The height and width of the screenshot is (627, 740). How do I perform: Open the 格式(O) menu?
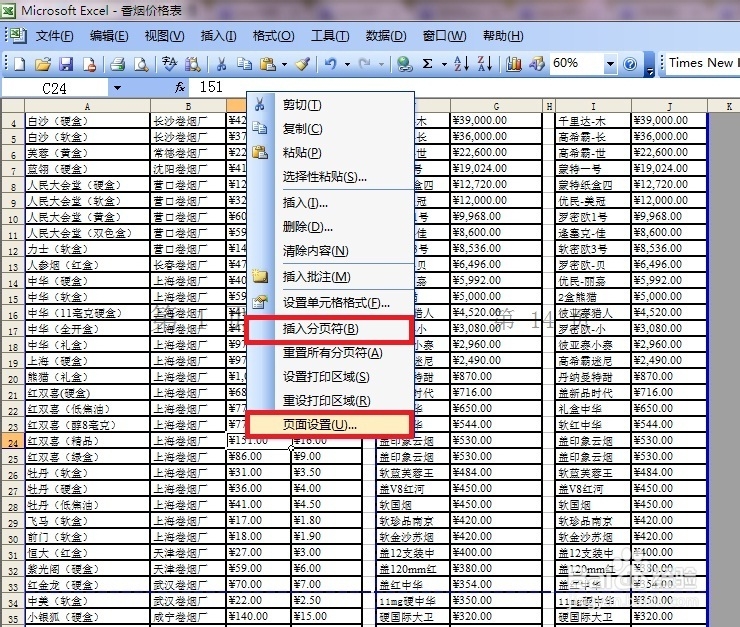[x=273, y=36]
